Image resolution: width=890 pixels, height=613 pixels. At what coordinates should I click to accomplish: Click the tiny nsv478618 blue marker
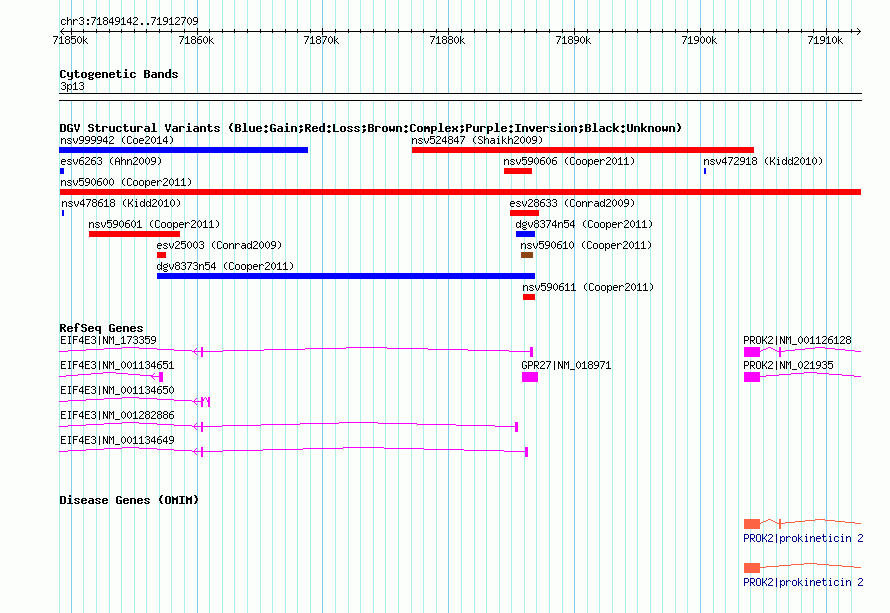pyautogui.click(x=62, y=213)
